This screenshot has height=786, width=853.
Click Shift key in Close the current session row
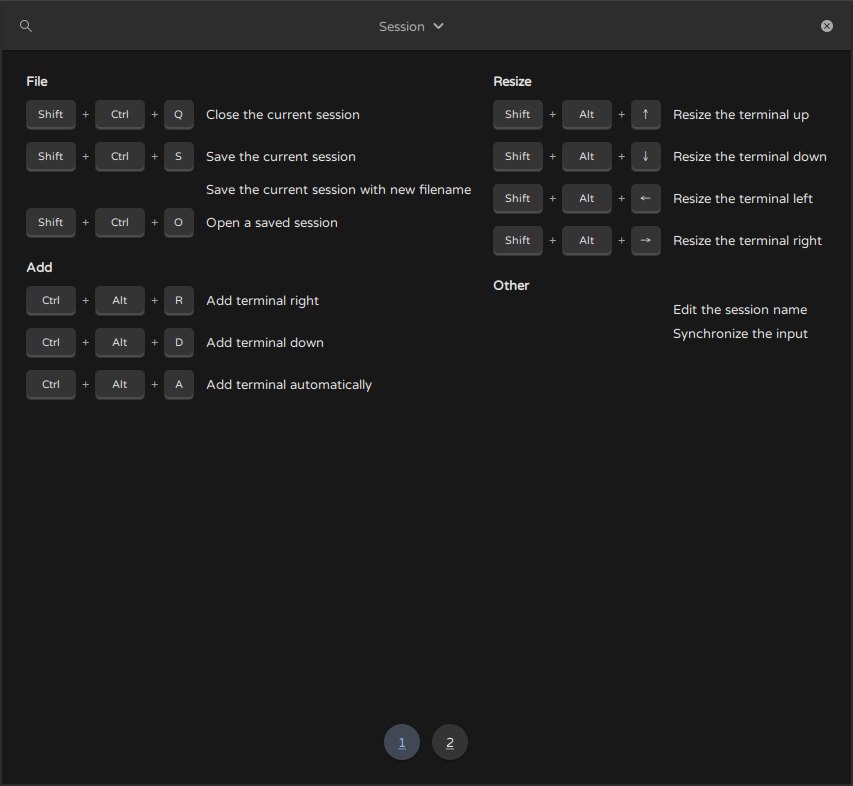pyautogui.click(x=51, y=114)
